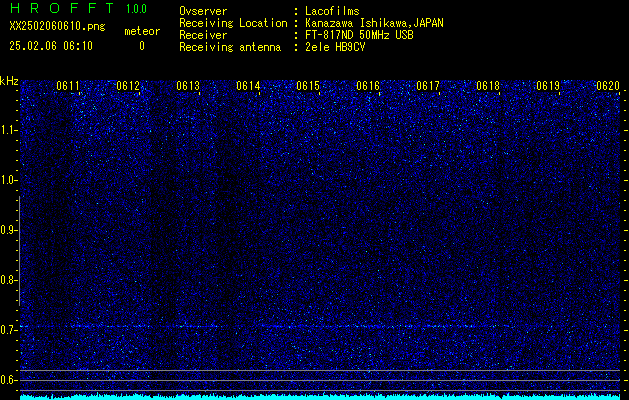This screenshot has width=629, height=400.
Task: Click the 0617 time marker
Action: (428, 86)
